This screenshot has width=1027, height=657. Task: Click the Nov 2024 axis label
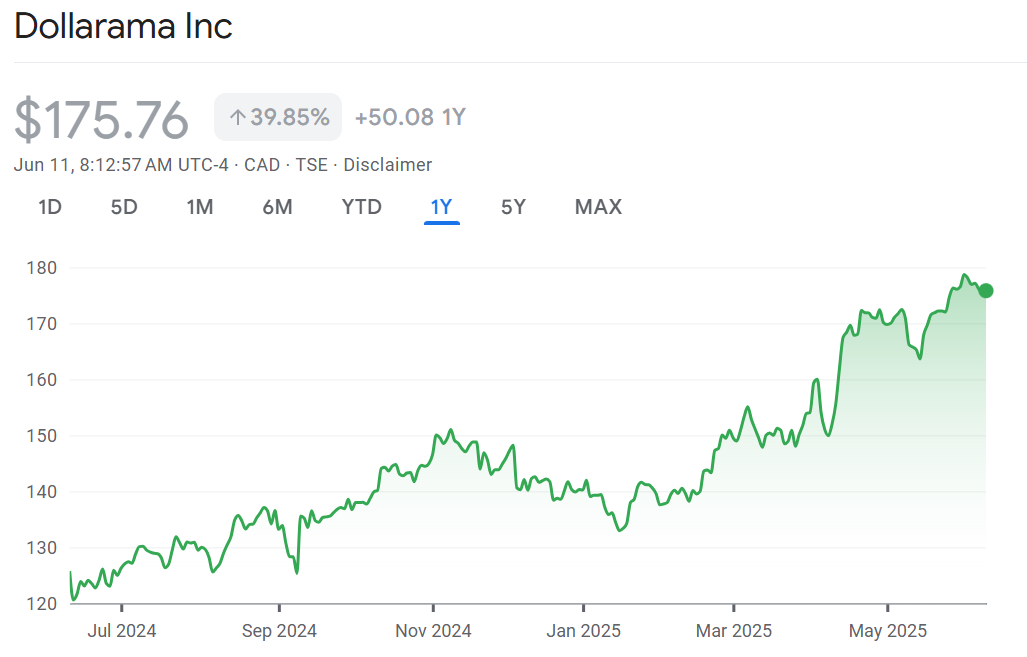(x=433, y=631)
